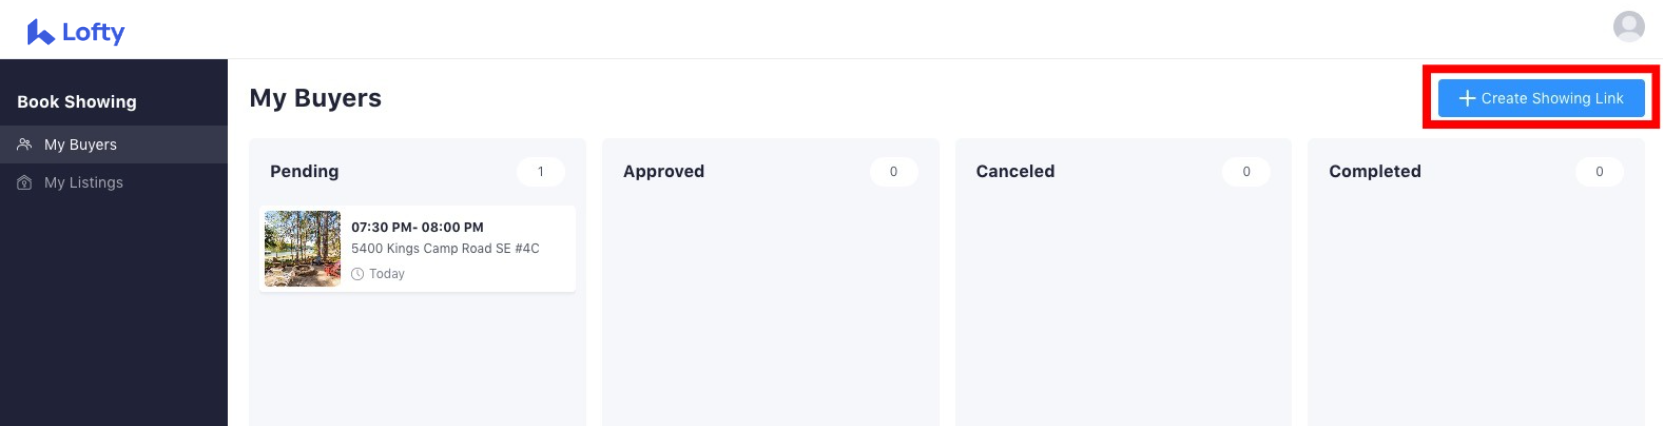
Task: Open My Listings in the sidebar
Action: click(x=114, y=183)
